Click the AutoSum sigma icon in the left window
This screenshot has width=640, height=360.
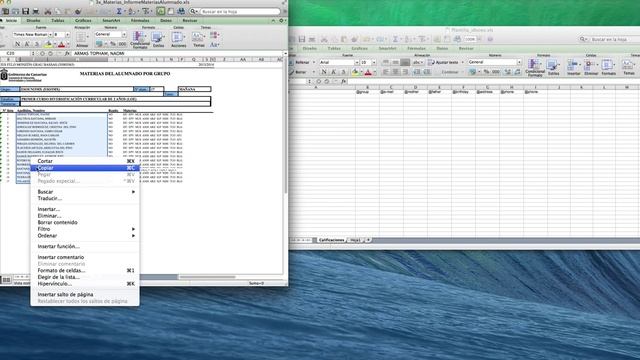119,11
